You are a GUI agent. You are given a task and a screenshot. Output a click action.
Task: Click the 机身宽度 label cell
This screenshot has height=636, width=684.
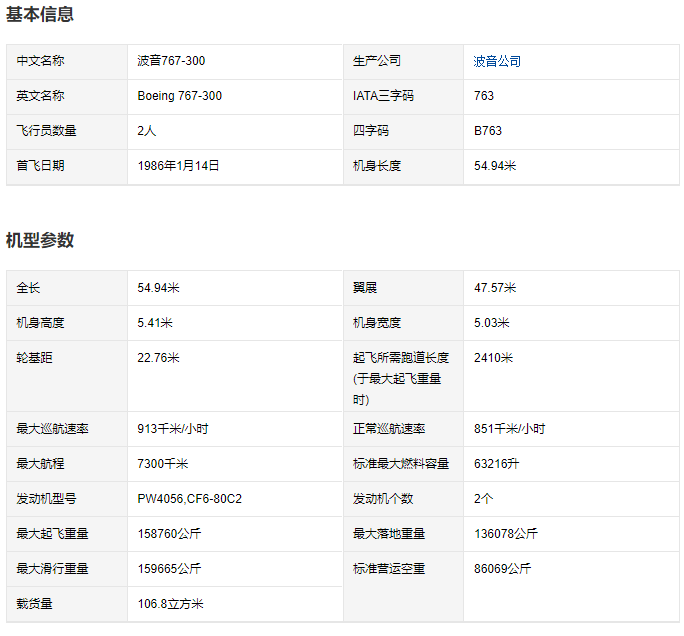click(x=403, y=323)
